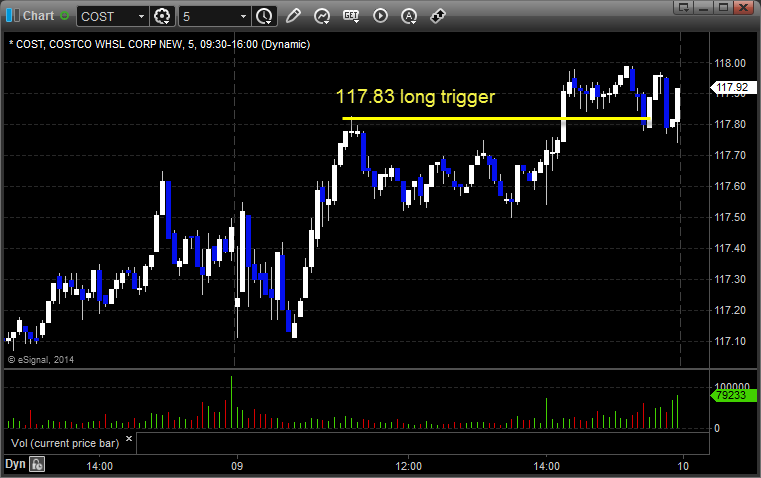The image size is (761, 478).
Task: Open the GET studies menu icon
Action: pos(351,16)
